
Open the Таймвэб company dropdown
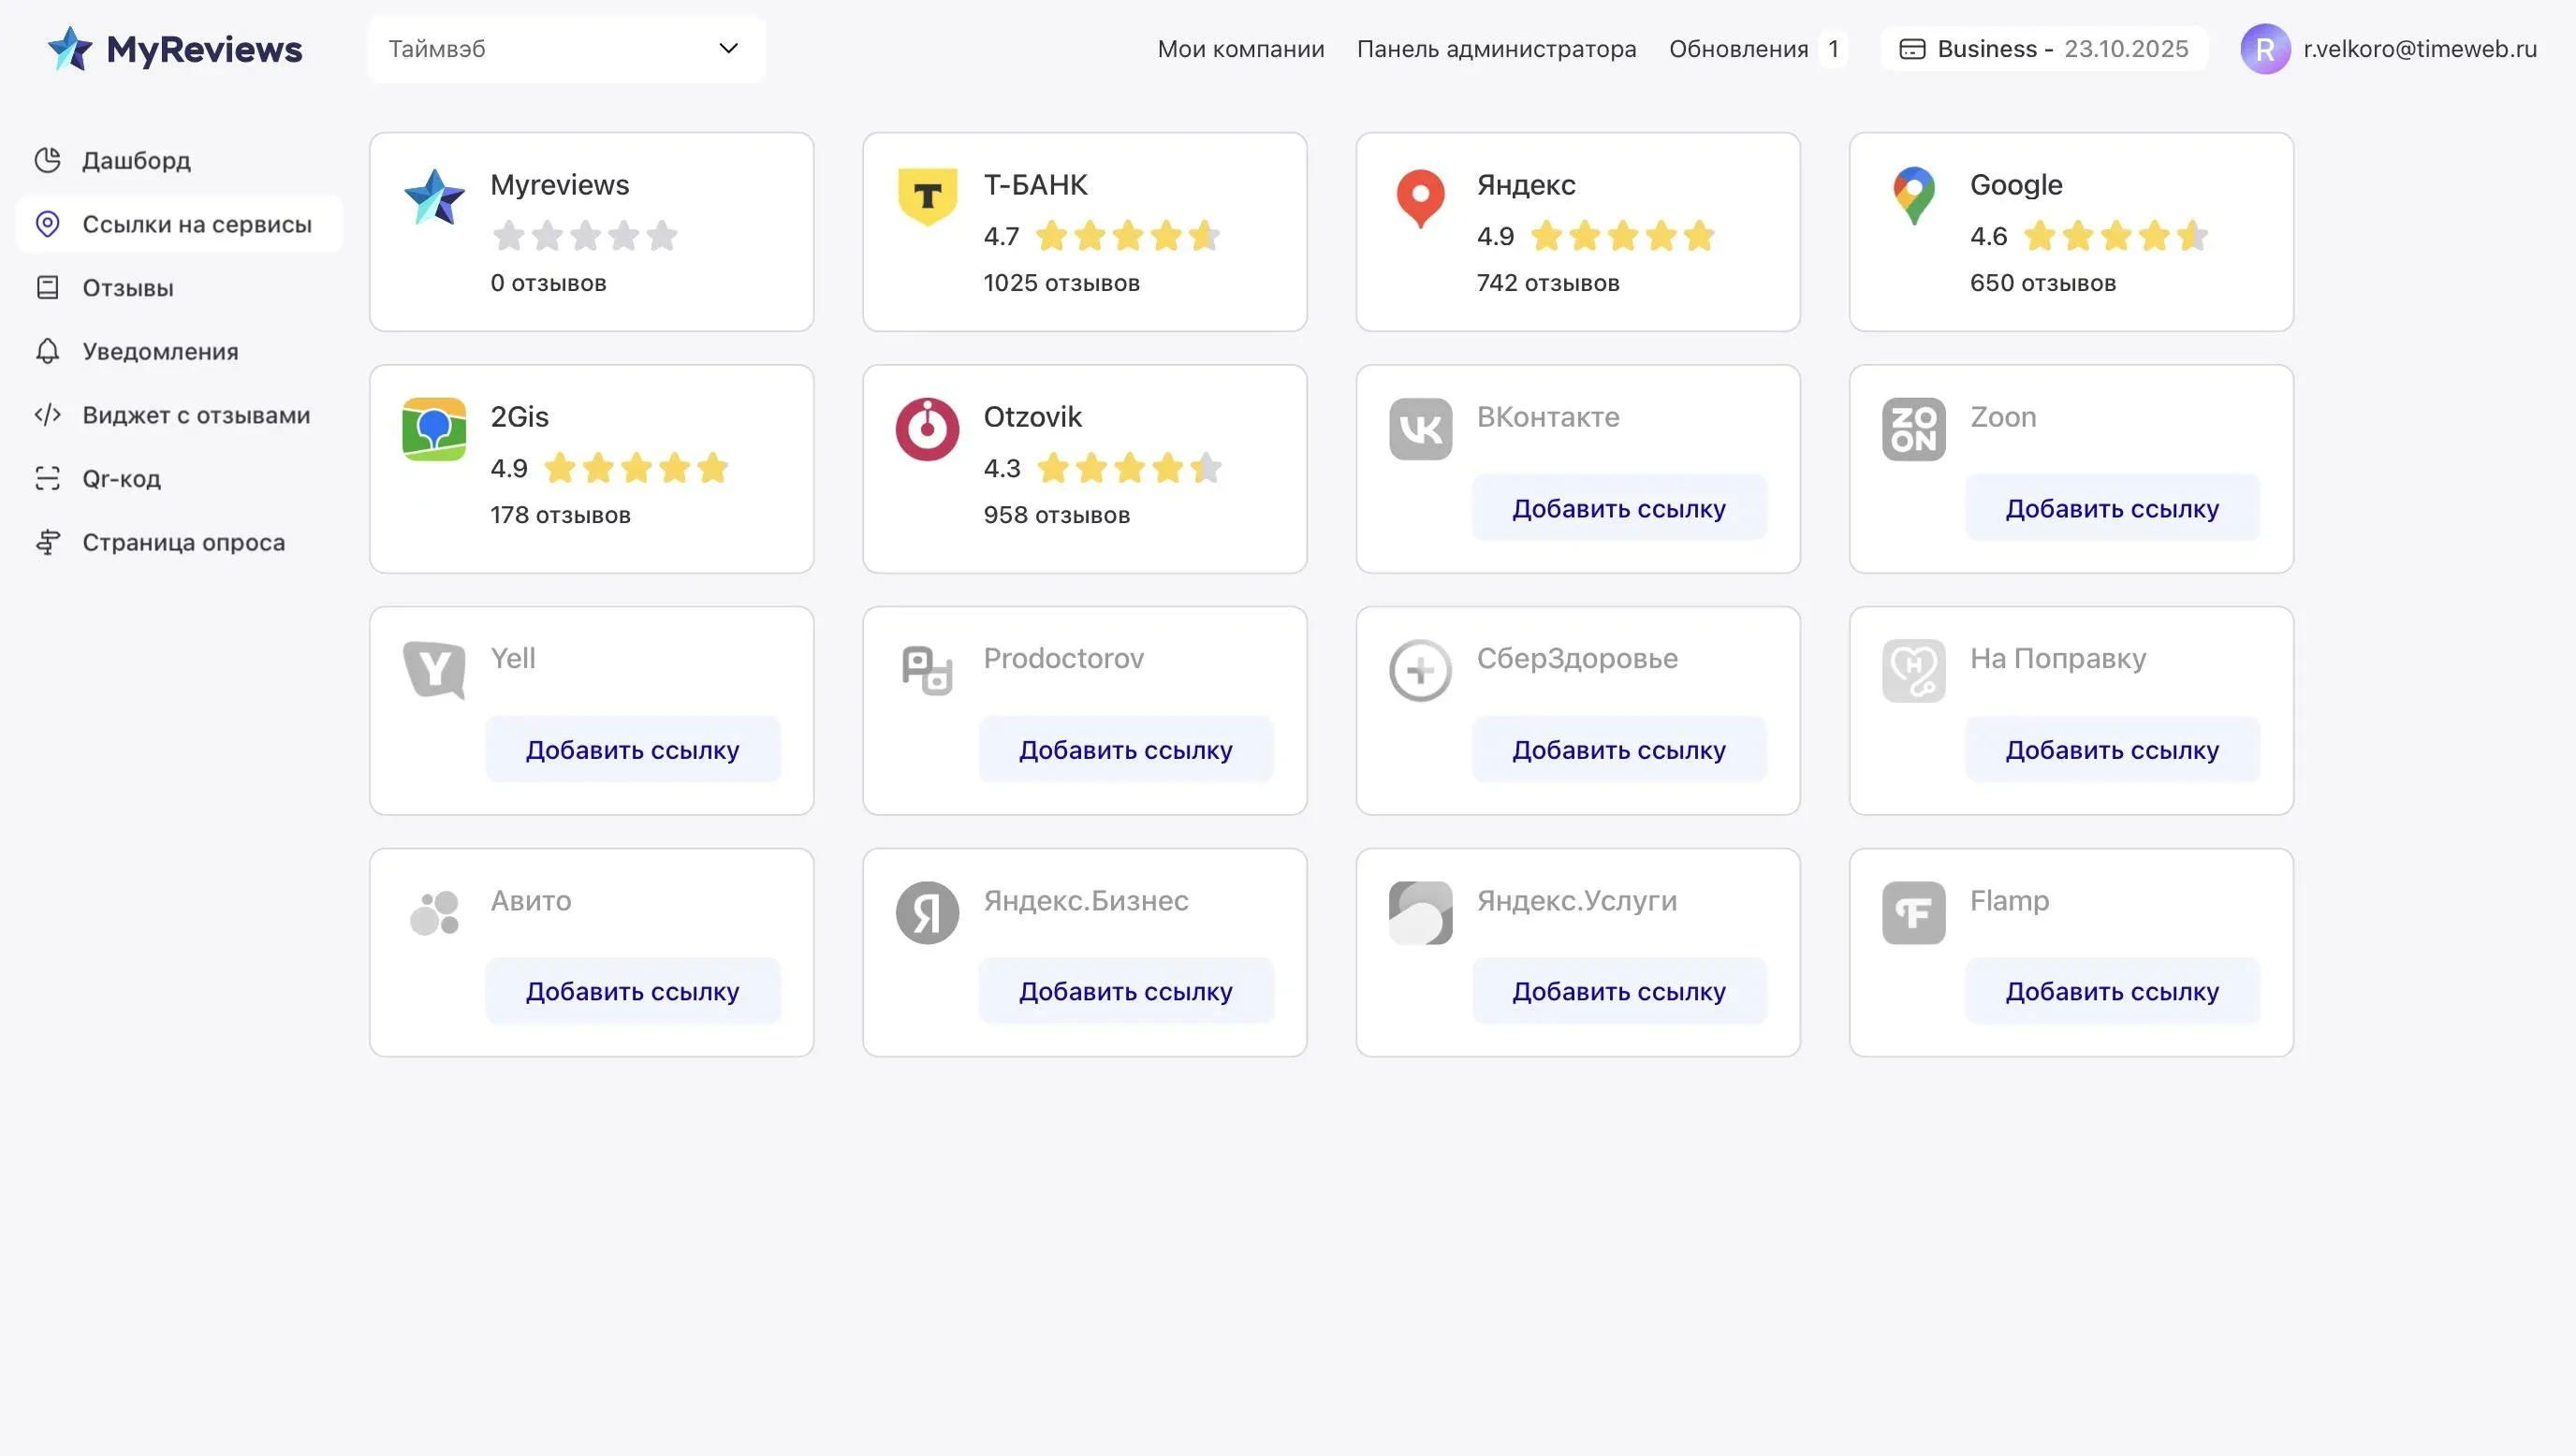(566, 49)
